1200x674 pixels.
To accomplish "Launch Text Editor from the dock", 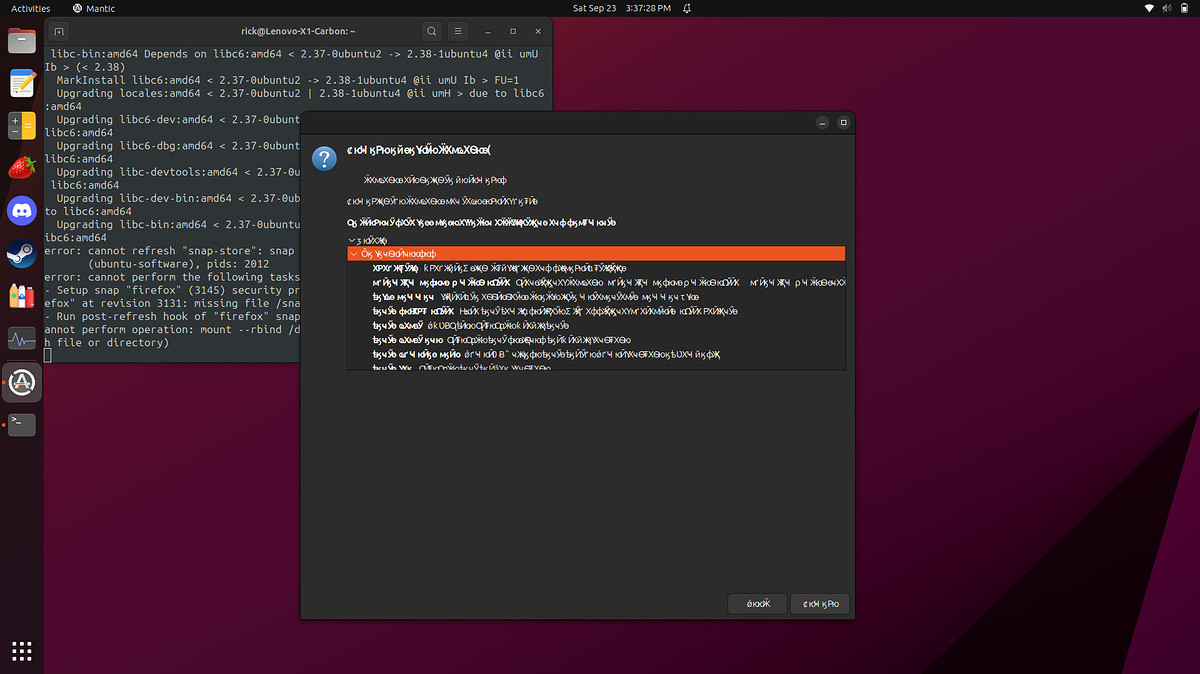I will [x=22, y=83].
